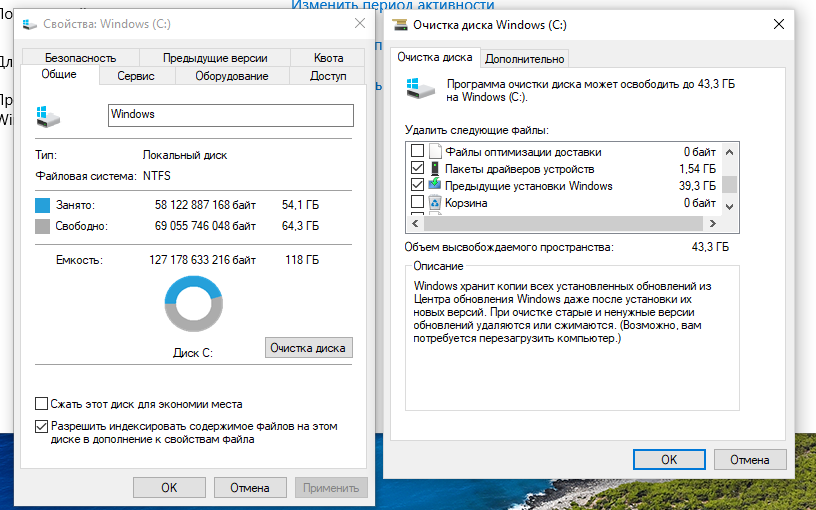Select the Общие tab
The image size is (816, 510).
coord(59,74)
